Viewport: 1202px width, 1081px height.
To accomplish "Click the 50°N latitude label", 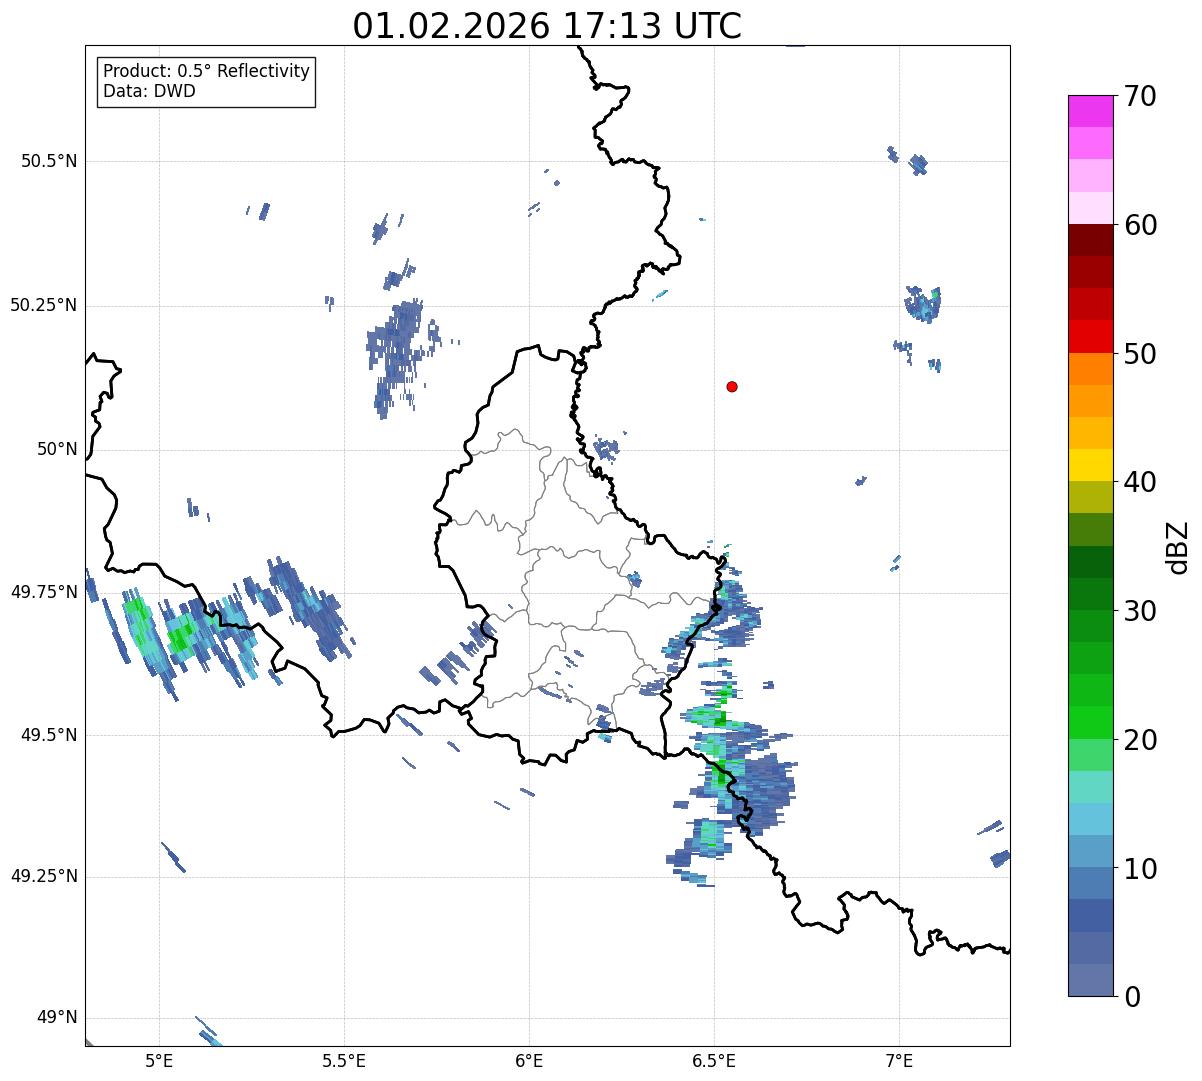I will coord(57,449).
